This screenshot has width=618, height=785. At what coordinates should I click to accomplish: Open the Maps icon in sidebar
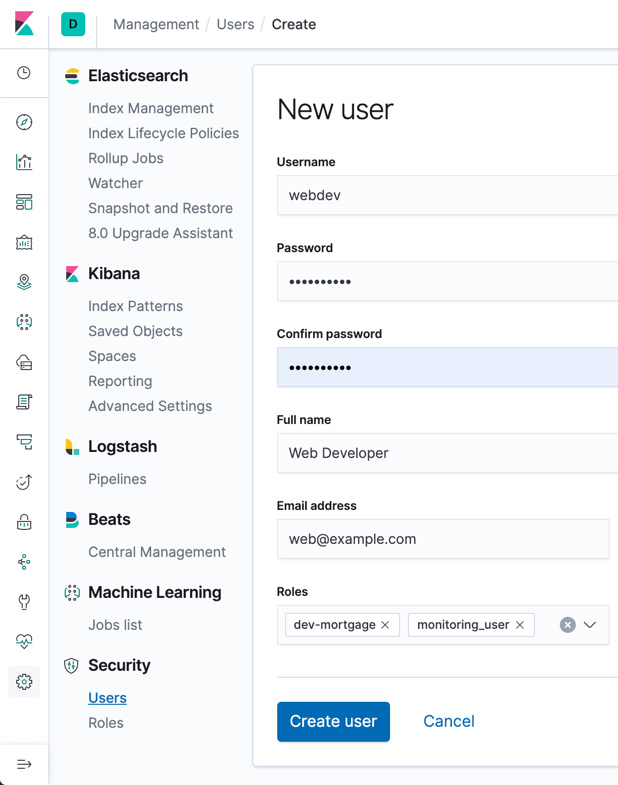(24, 282)
